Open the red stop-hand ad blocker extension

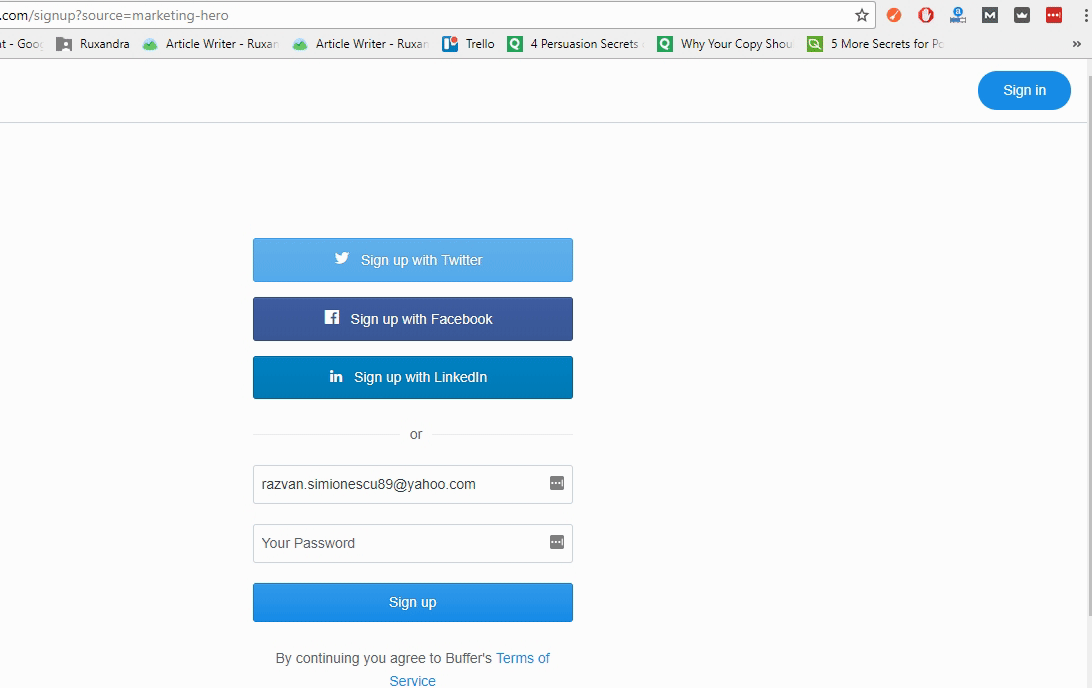point(926,15)
